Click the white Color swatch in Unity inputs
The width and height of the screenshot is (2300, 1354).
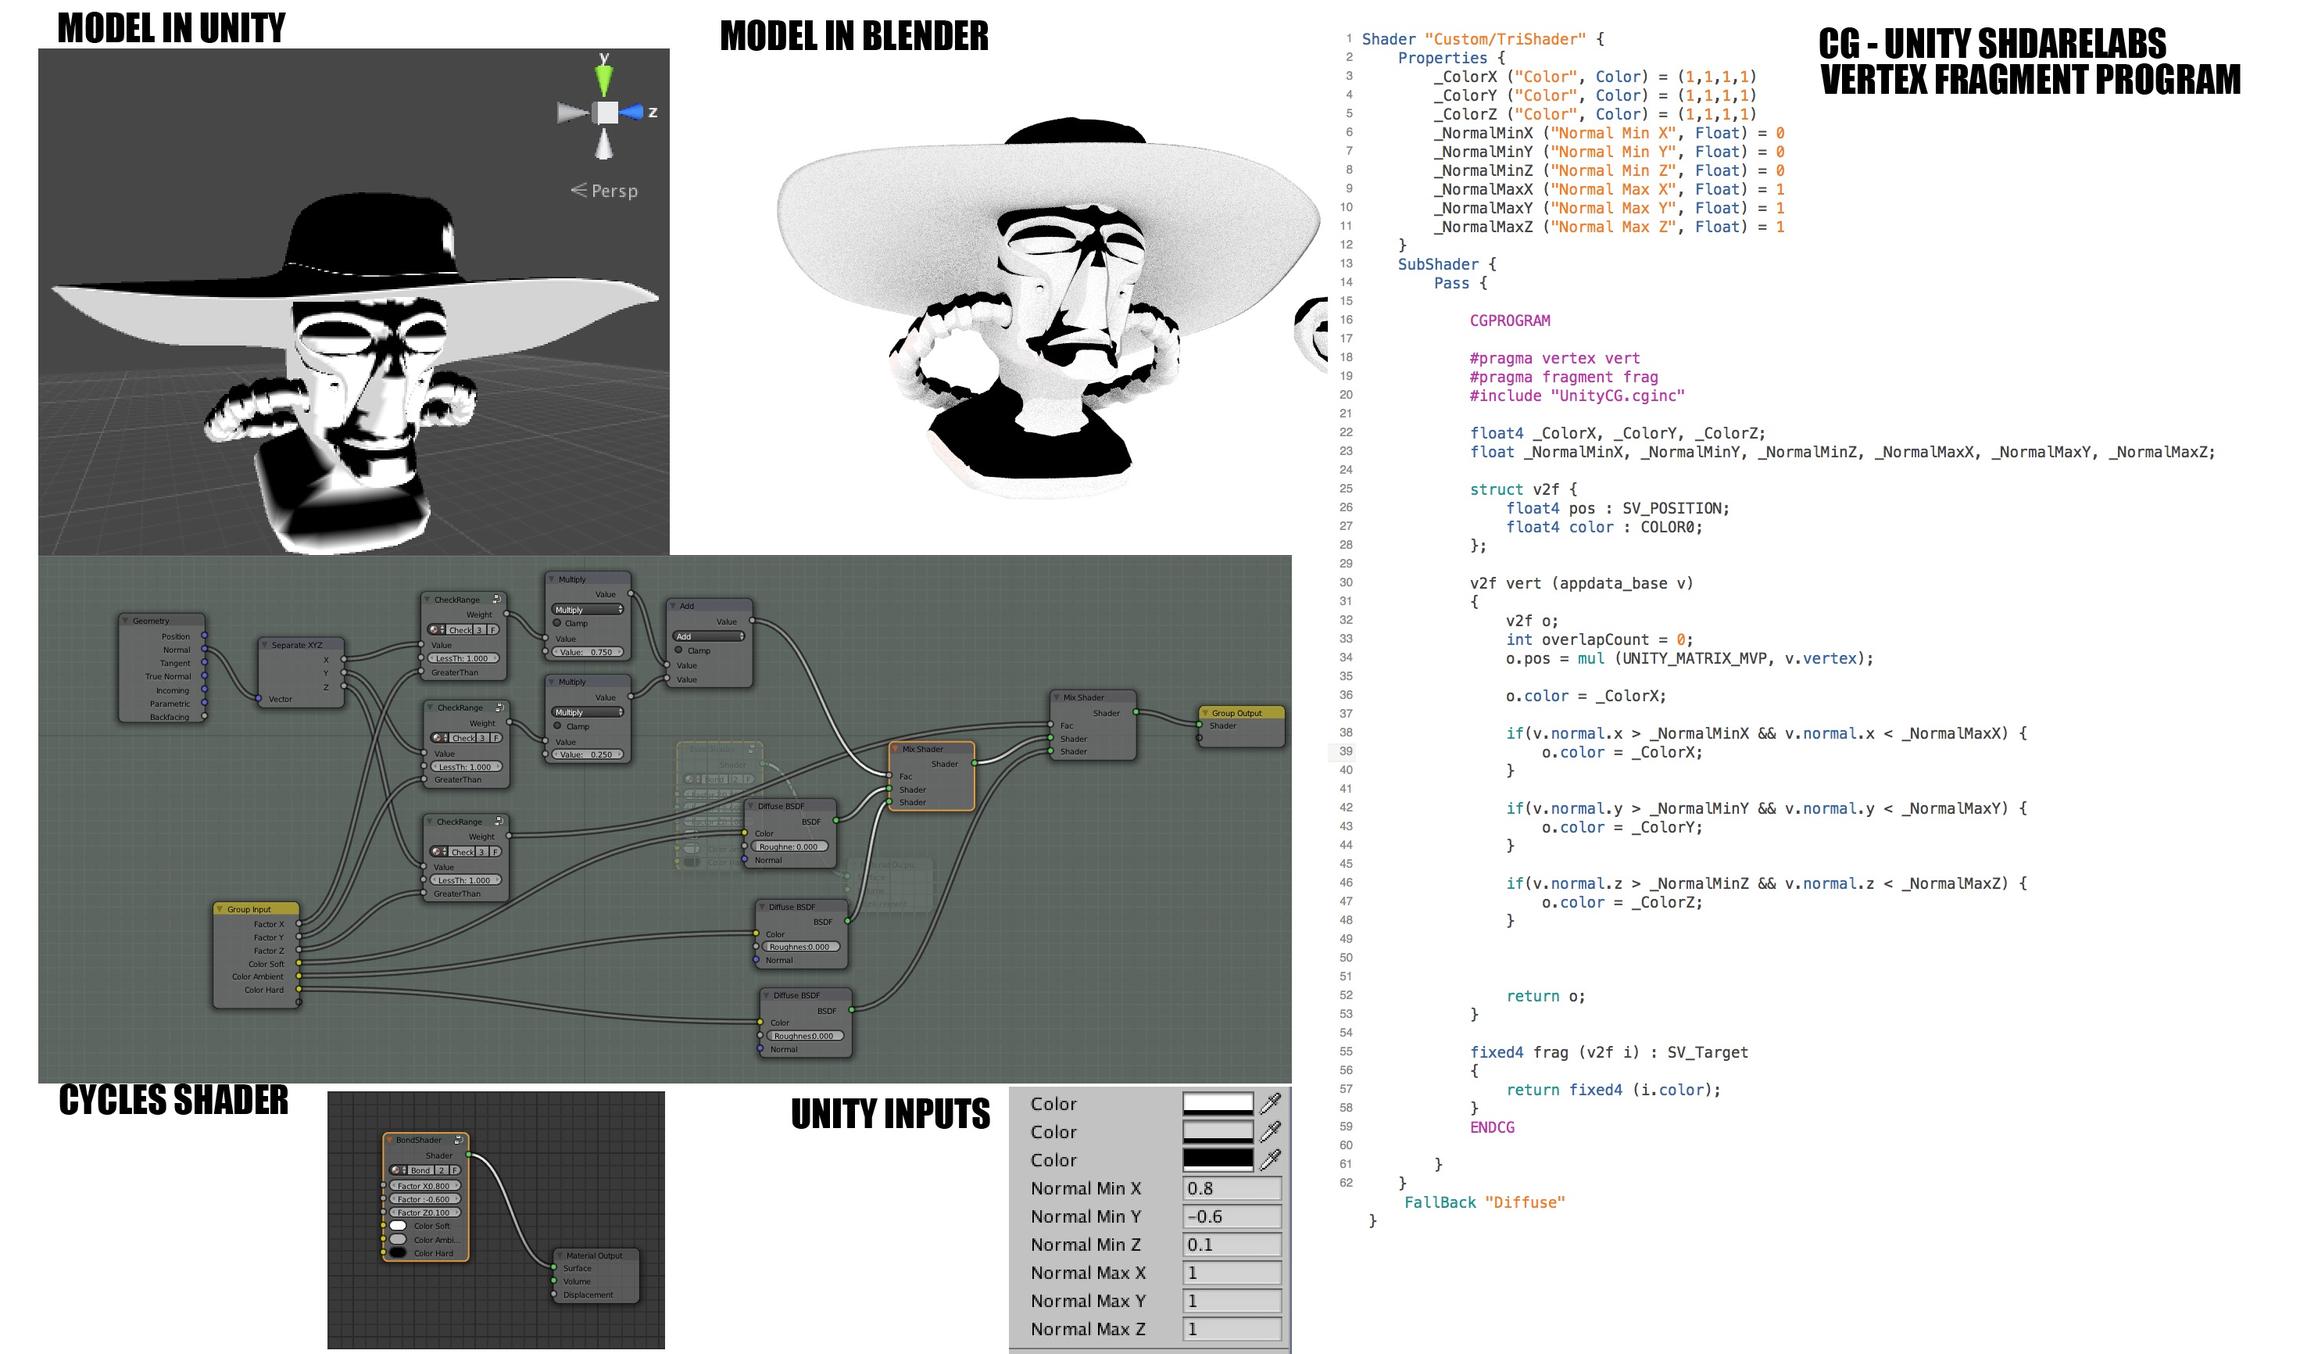click(x=1218, y=1103)
